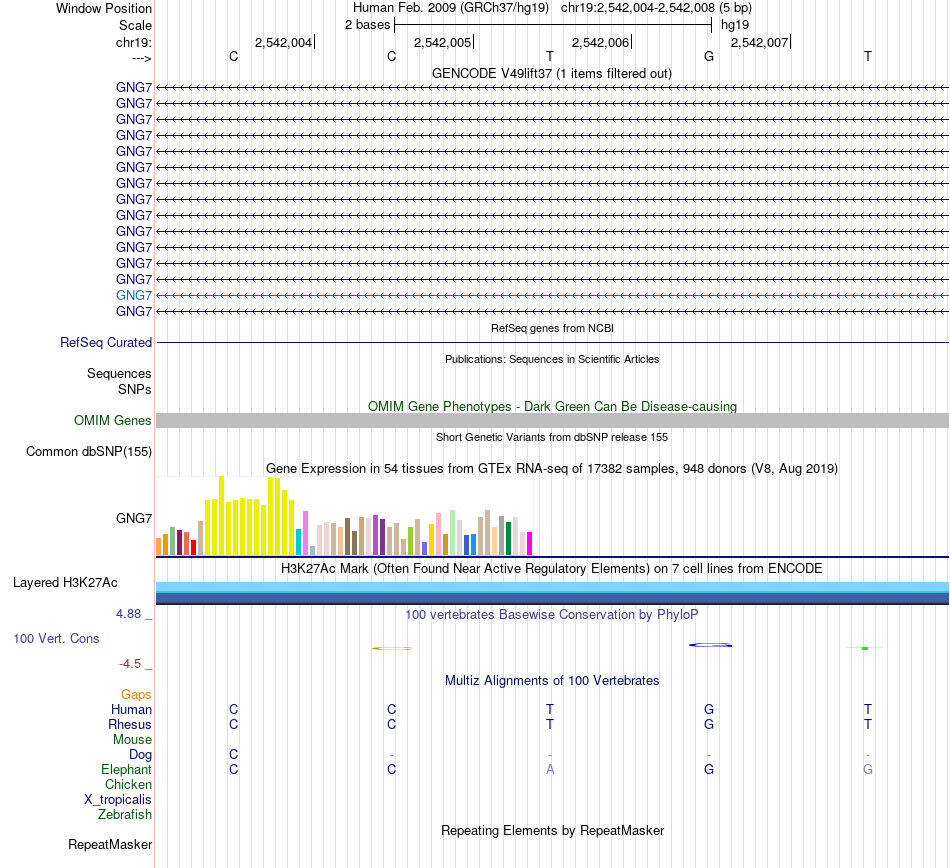
Task: Open Short Genetic Variants from dbSNP title
Action: coord(552,437)
